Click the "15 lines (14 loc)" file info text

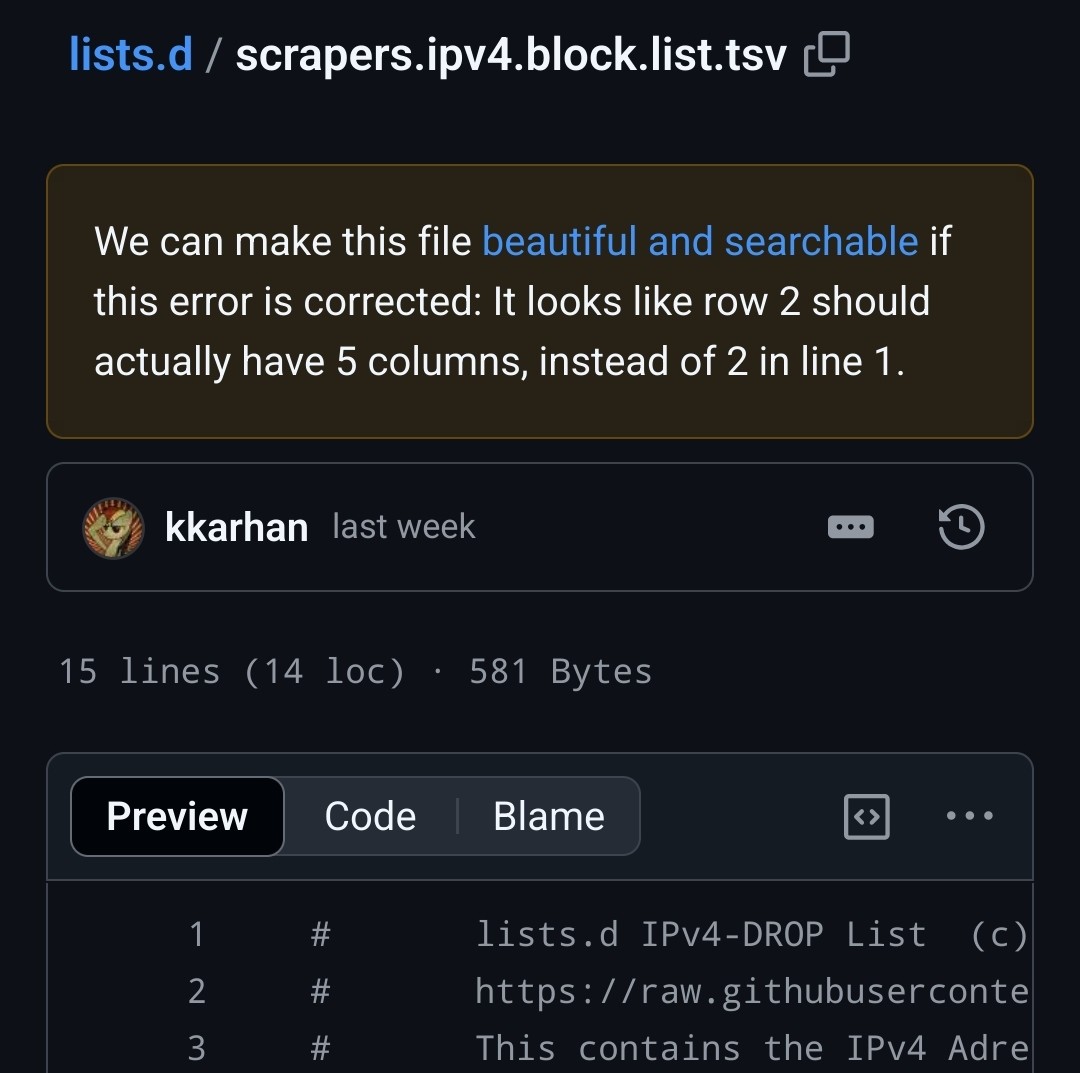pos(231,671)
